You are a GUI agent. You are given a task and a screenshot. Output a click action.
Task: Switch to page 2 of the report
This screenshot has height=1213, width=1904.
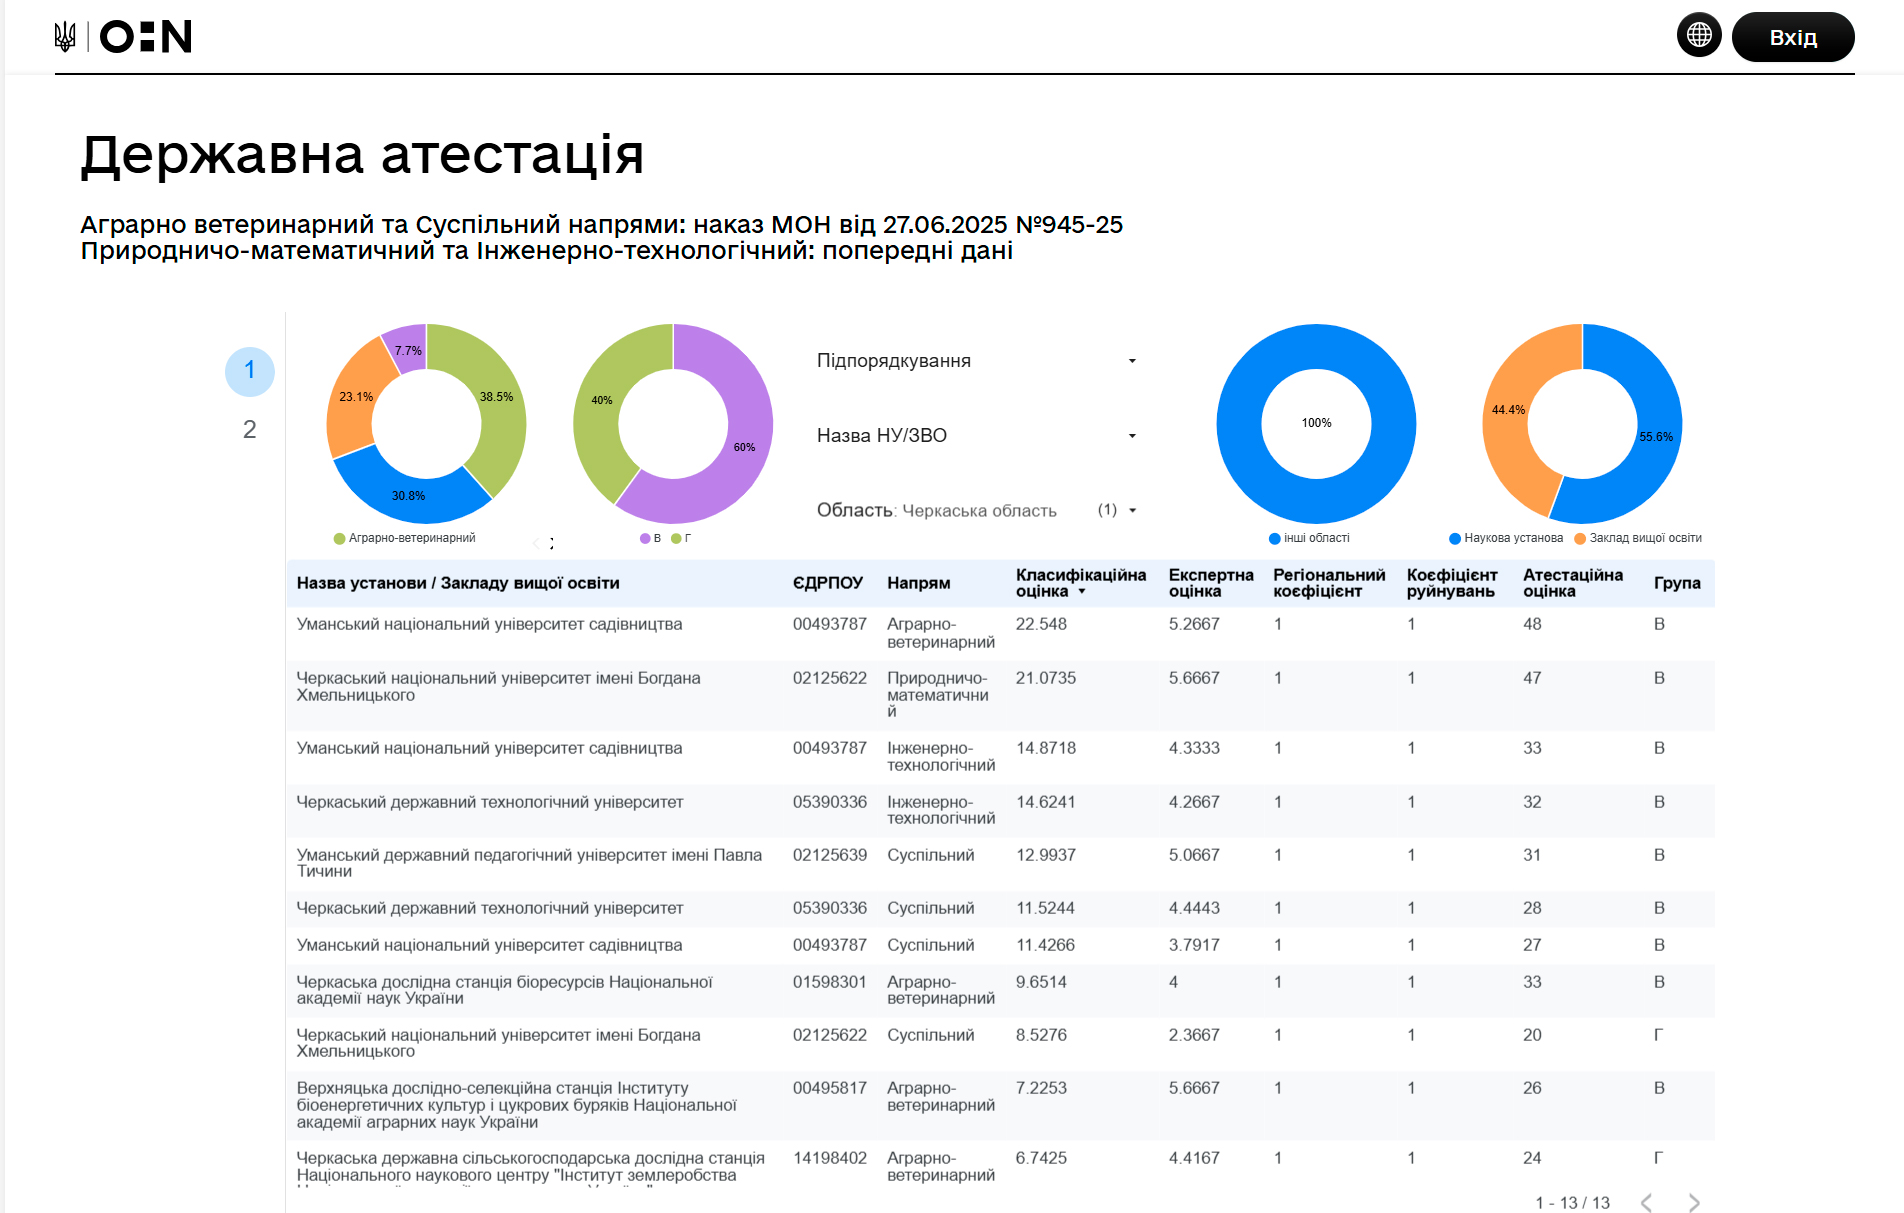249,430
